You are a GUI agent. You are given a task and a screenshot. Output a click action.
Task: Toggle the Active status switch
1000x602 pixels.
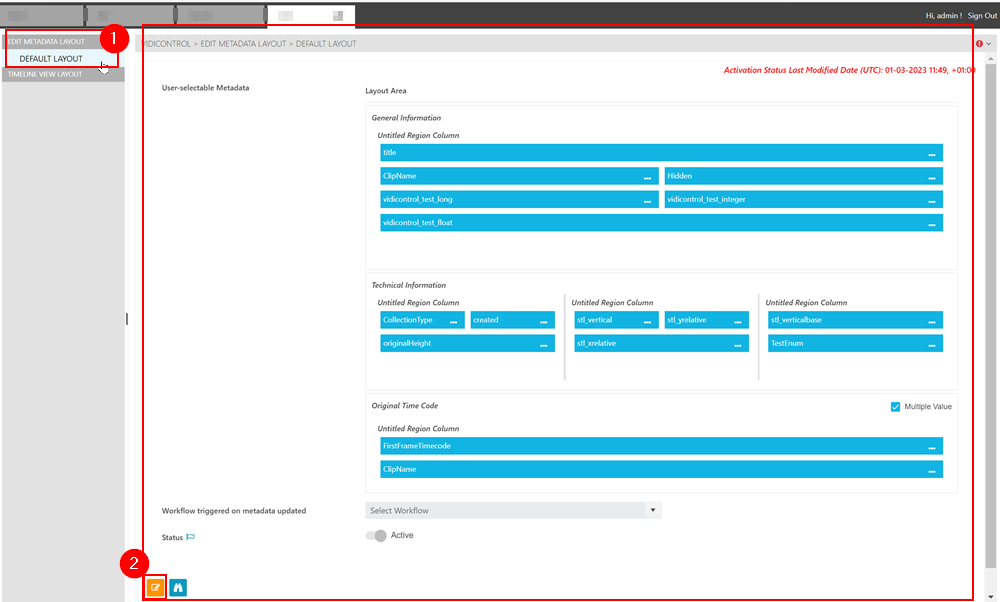click(x=376, y=536)
